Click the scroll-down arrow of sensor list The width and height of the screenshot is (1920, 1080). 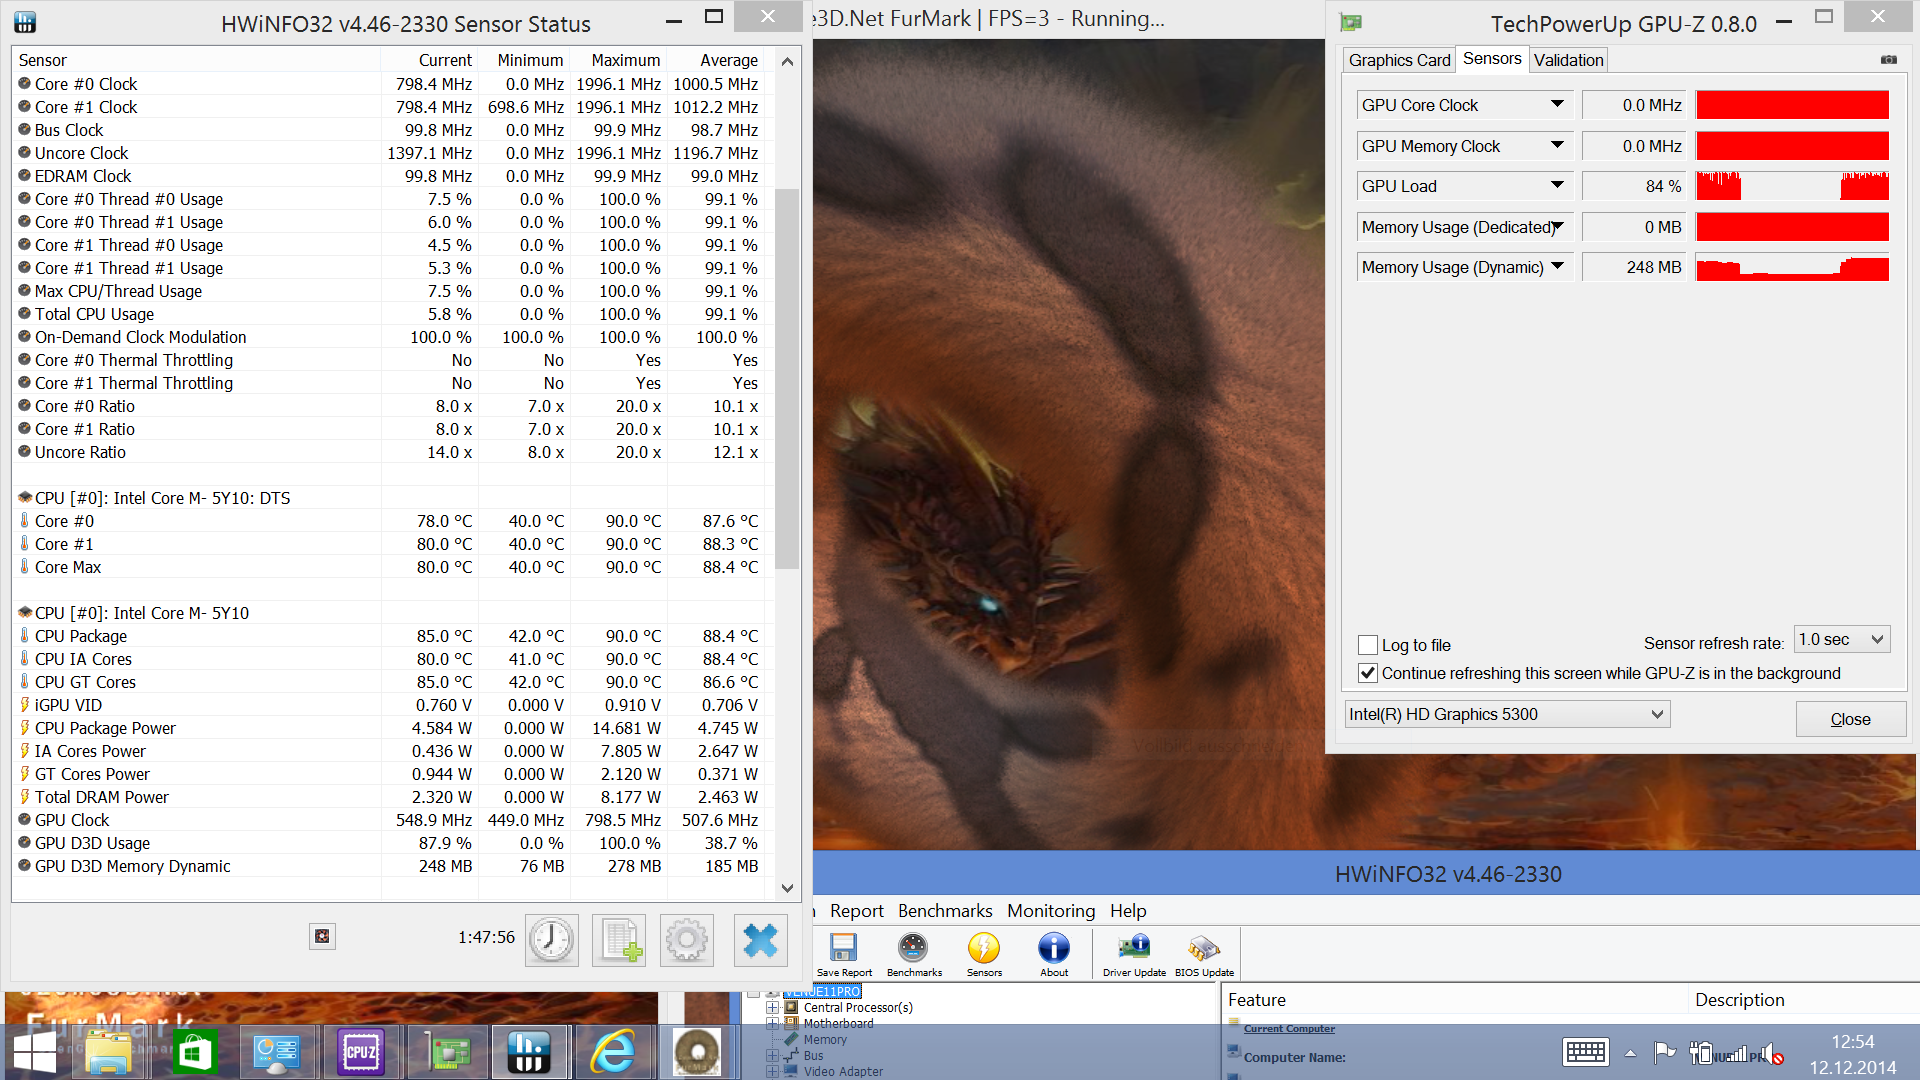tap(787, 888)
